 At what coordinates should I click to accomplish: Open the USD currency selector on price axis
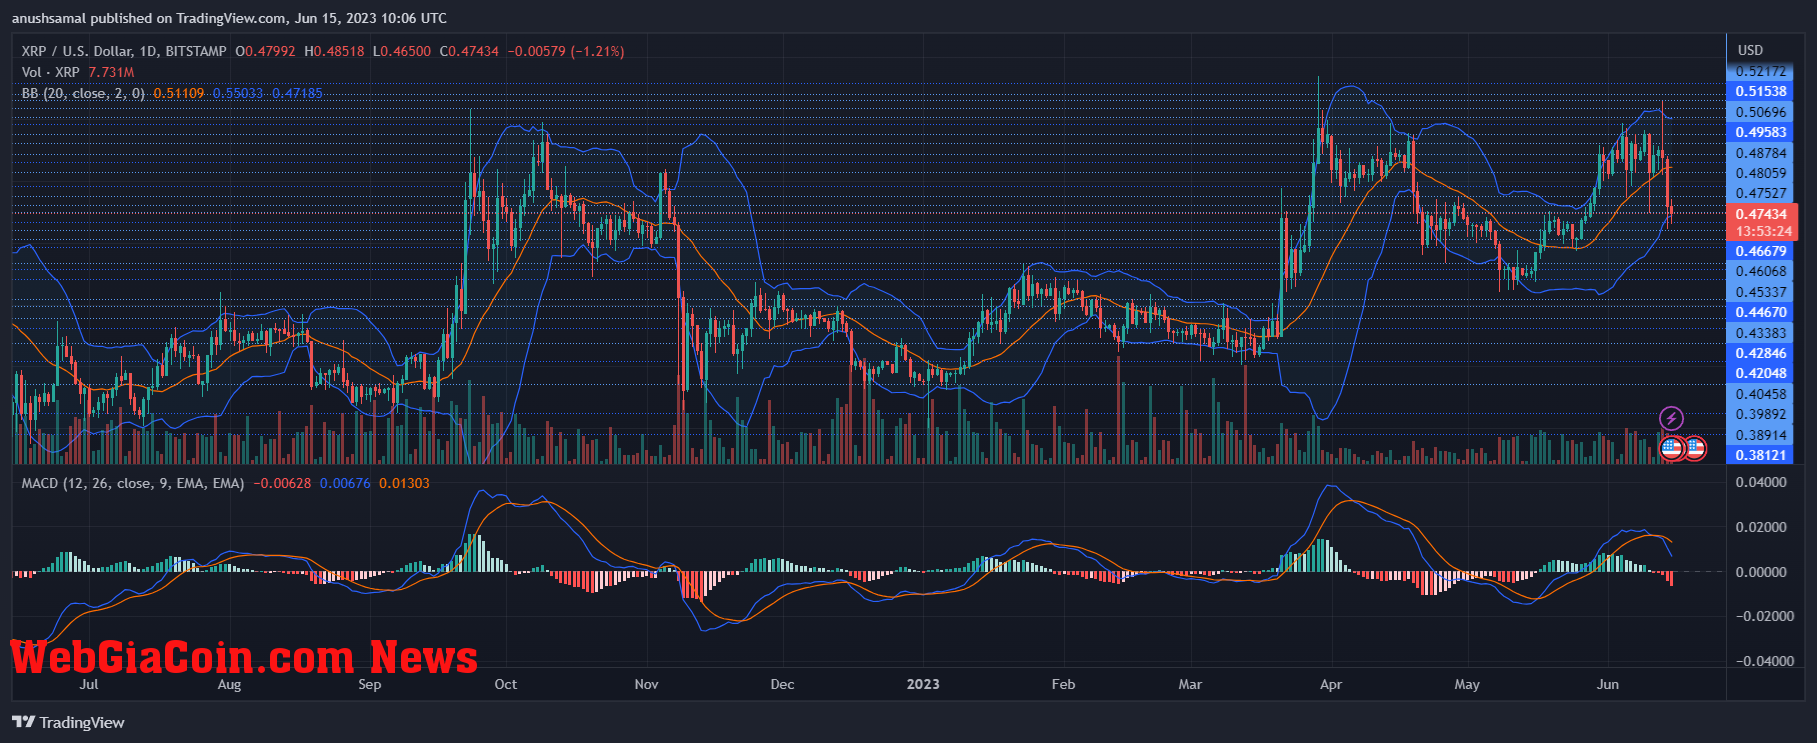tap(1750, 50)
